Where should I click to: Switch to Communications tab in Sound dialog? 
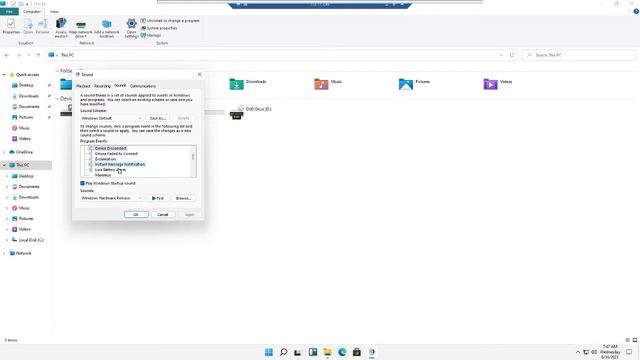click(143, 86)
